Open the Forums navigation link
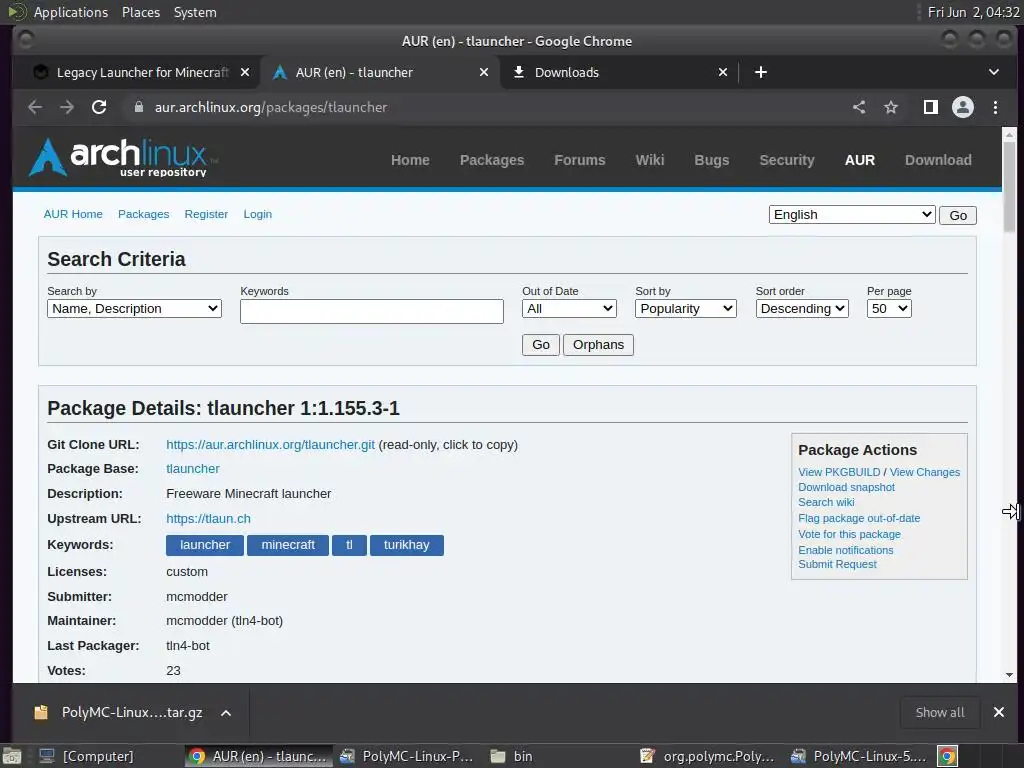 click(x=580, y=160)
